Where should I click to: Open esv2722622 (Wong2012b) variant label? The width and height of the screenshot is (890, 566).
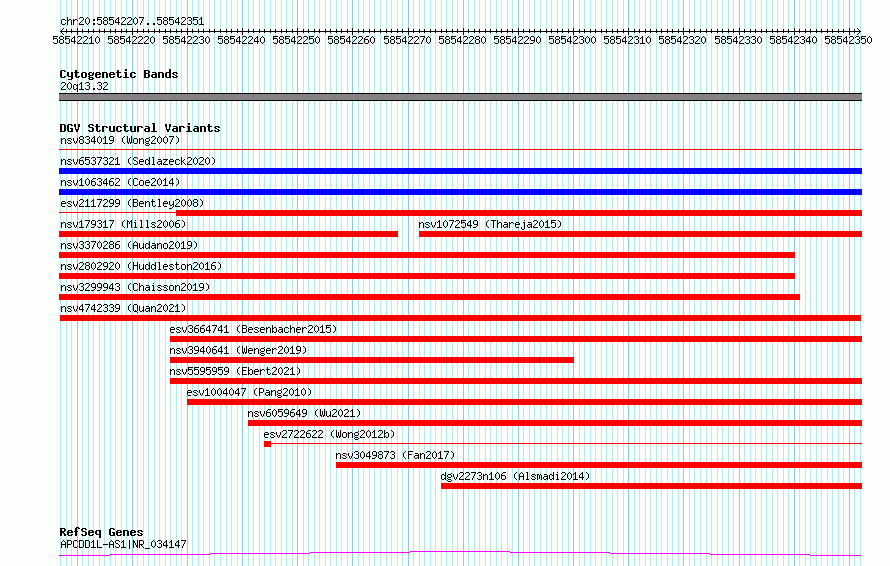[329, 434]
